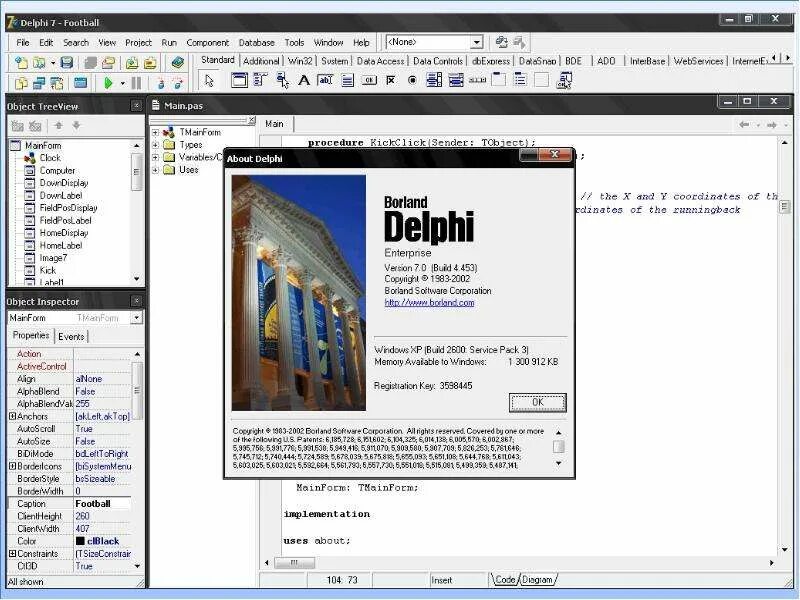Select the ComboBox component icon

pos(456,80)
